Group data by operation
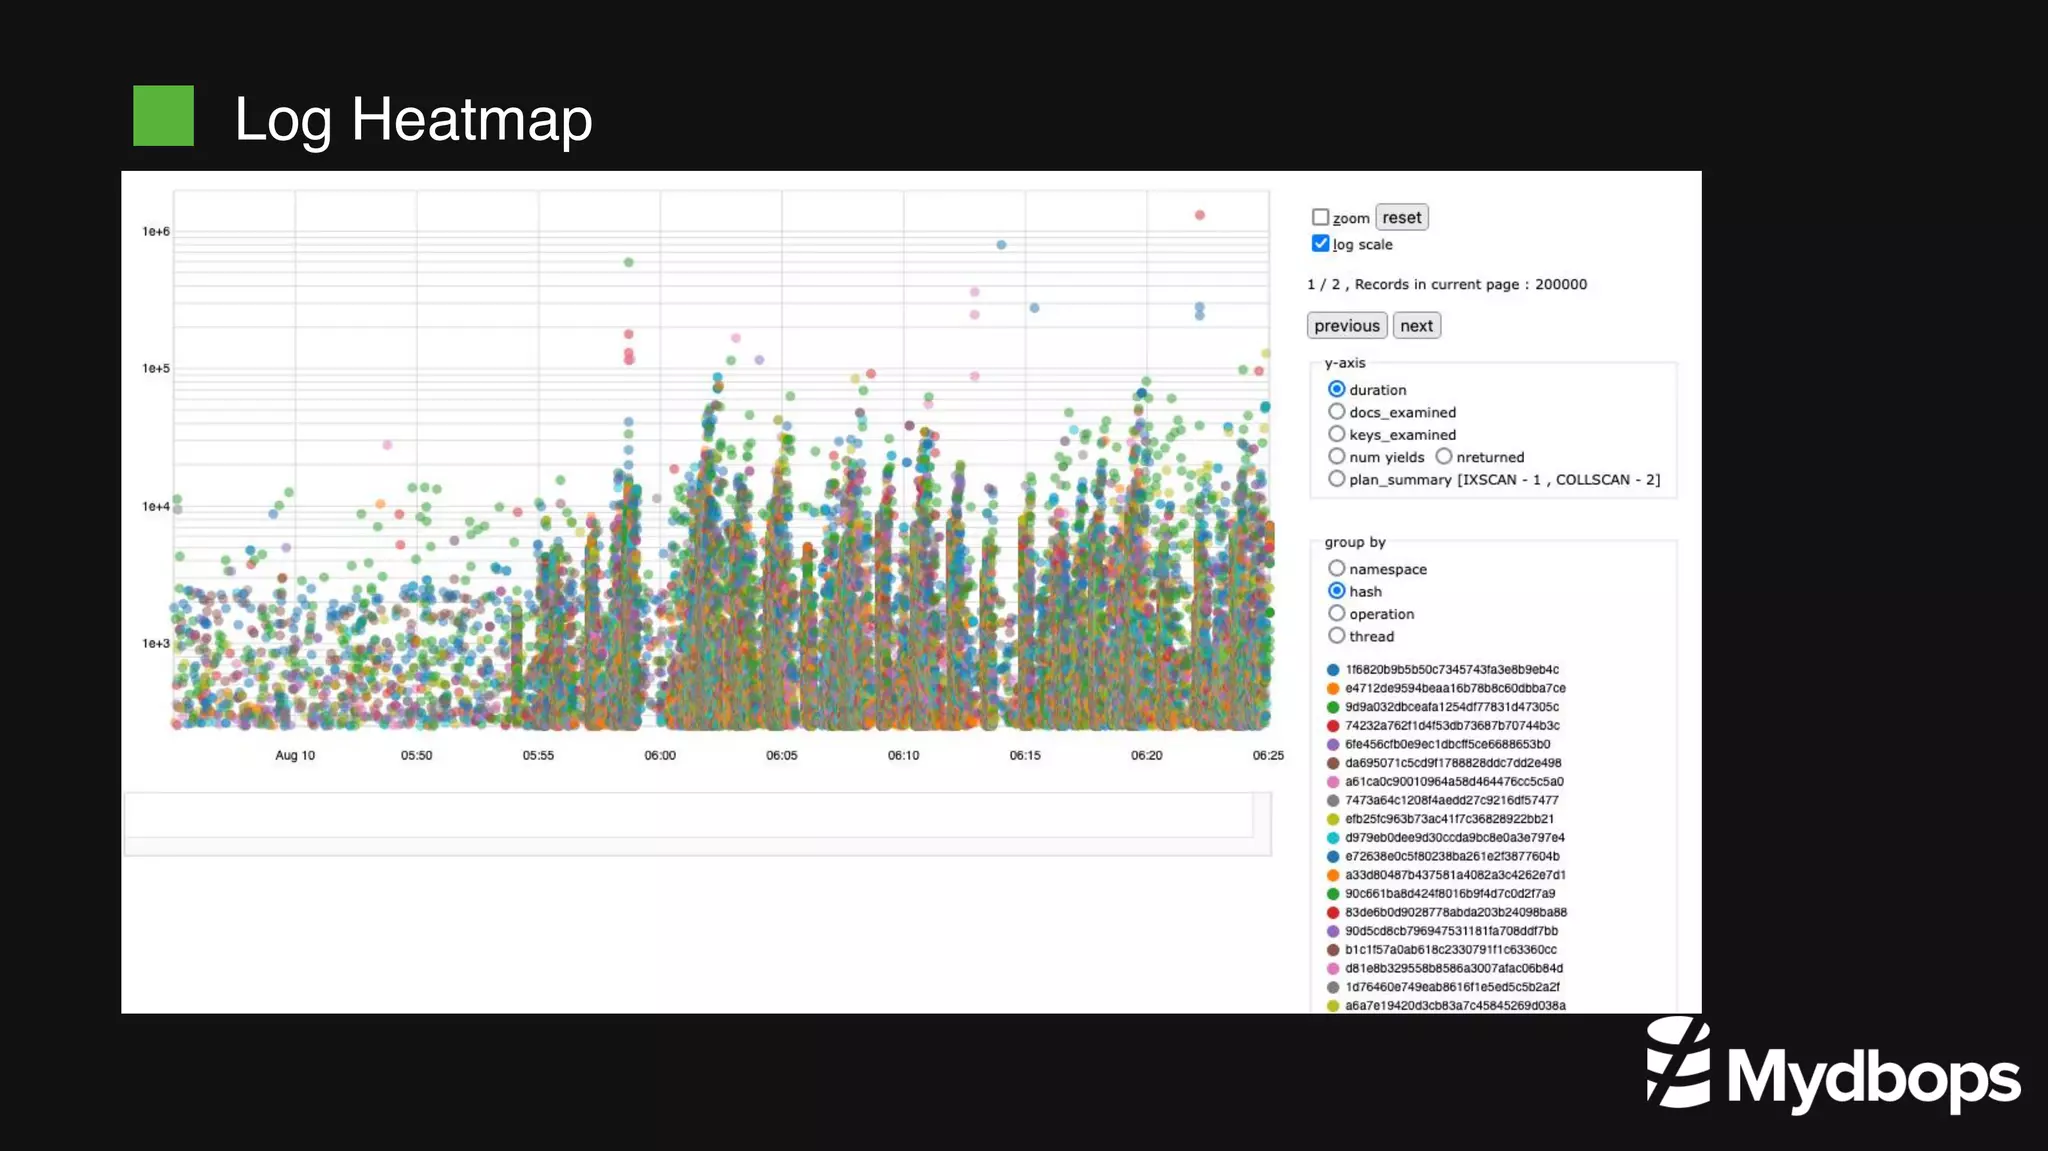Viewport: 2048px width, 1151px height. 1337,613
